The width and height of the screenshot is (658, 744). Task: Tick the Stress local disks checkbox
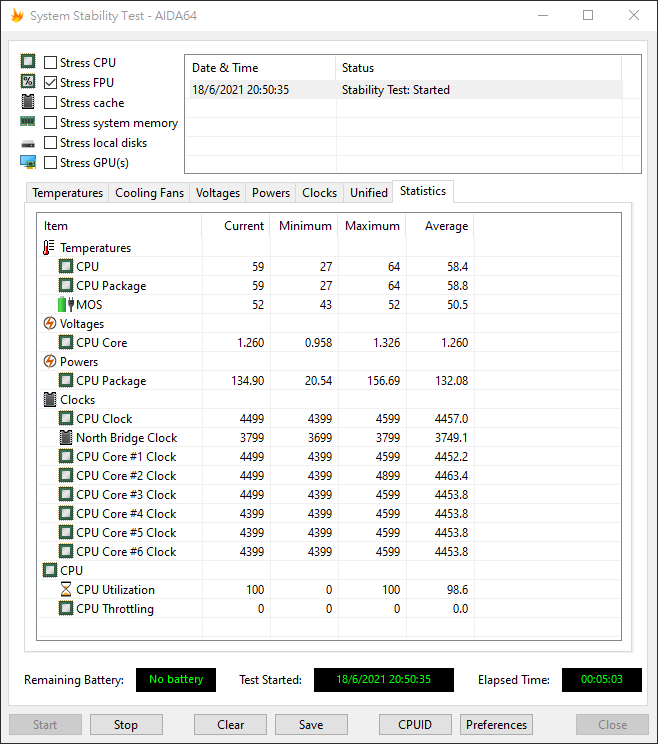[50, 142]
